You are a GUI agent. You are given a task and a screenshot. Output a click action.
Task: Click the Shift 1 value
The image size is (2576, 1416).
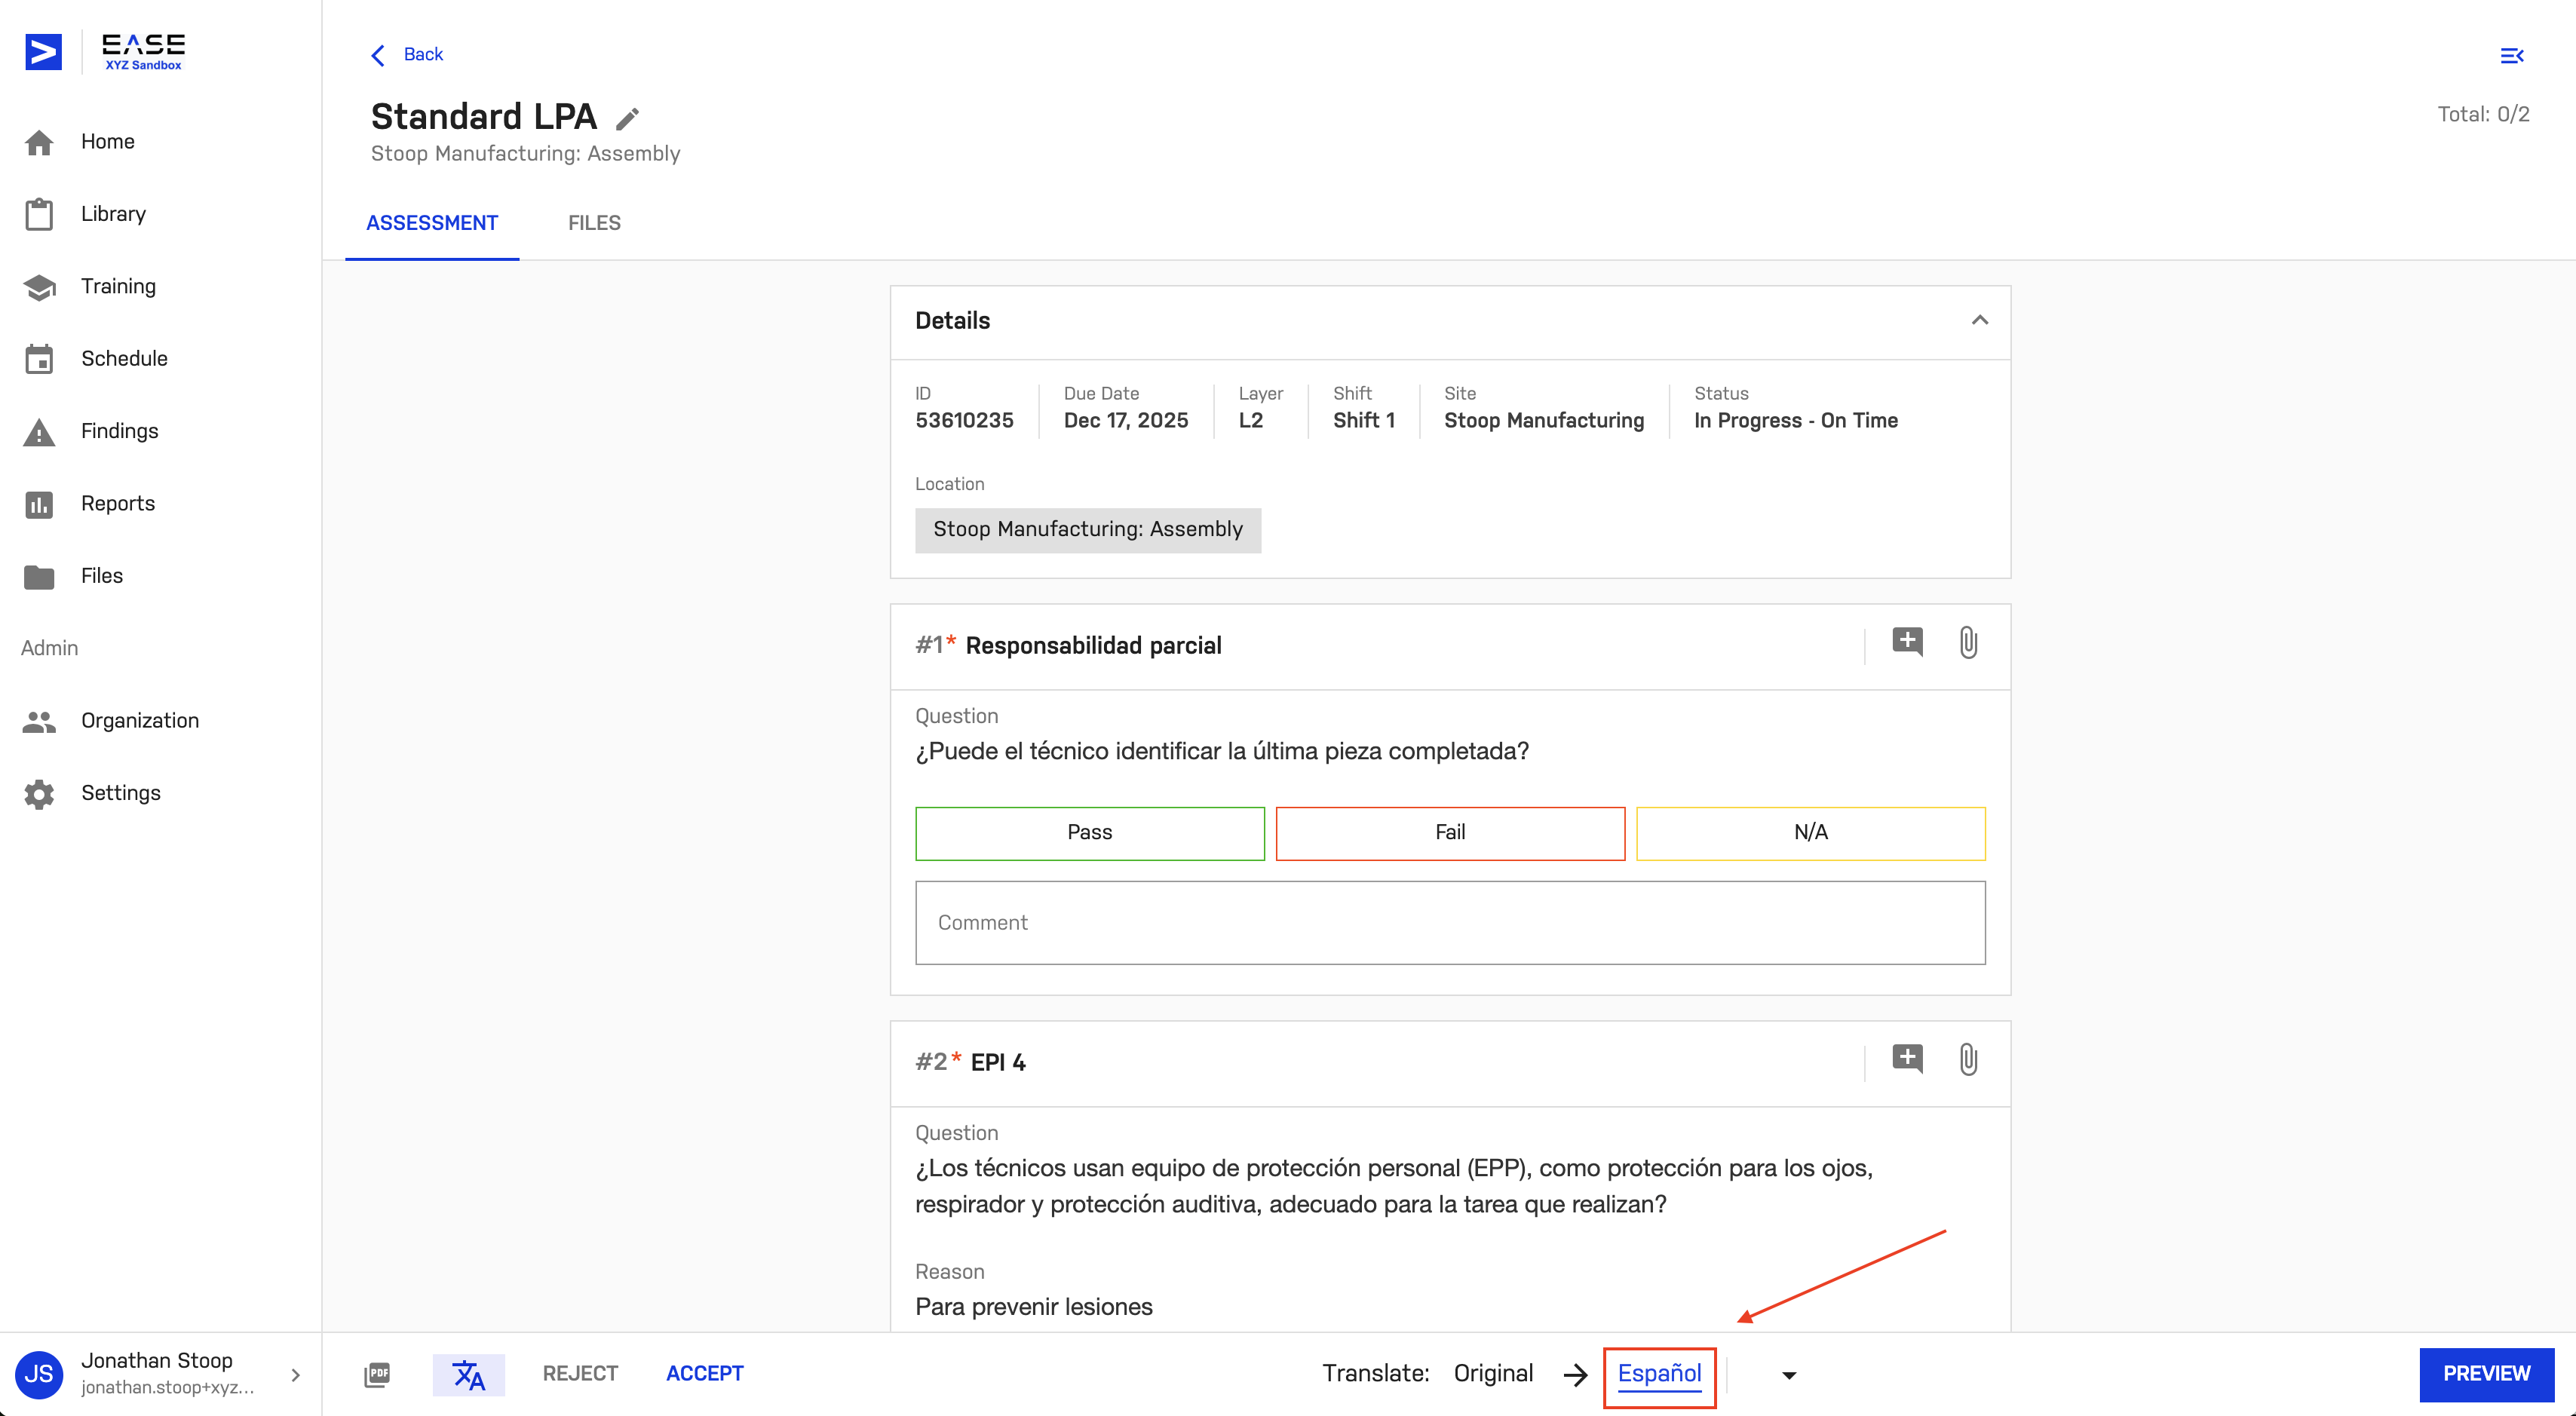tap(1364, 421)
